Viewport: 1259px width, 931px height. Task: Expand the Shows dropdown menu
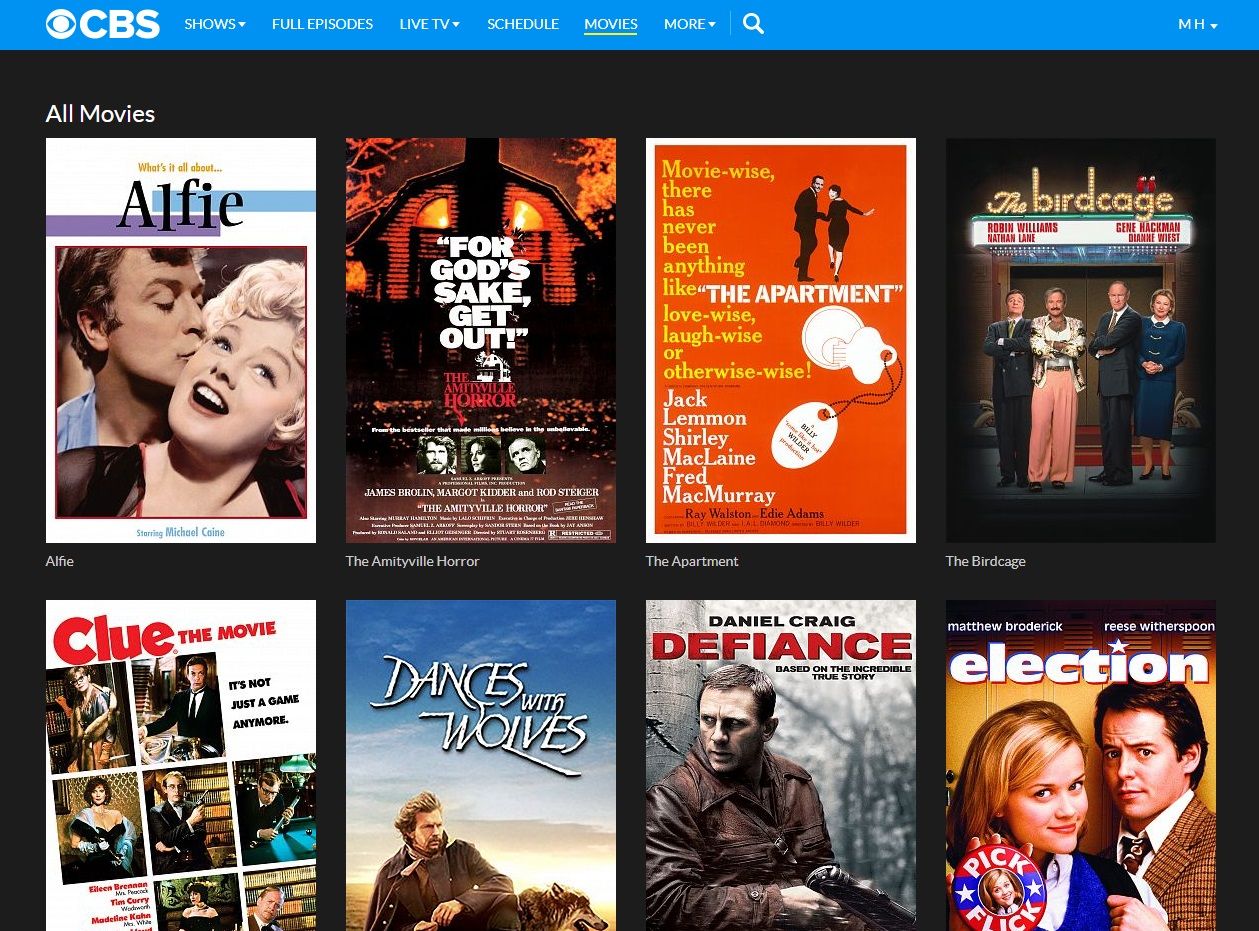[215, 24]
